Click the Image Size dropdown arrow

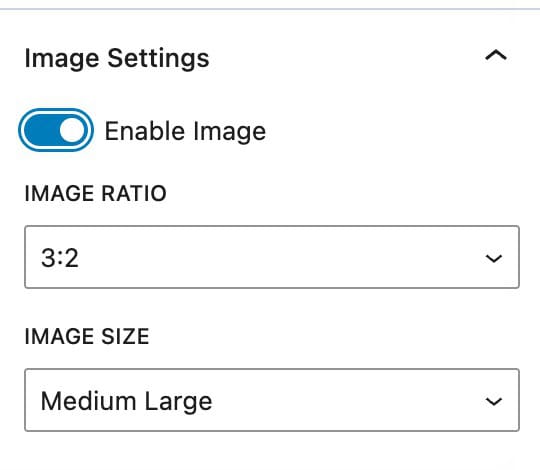(494, 401)
